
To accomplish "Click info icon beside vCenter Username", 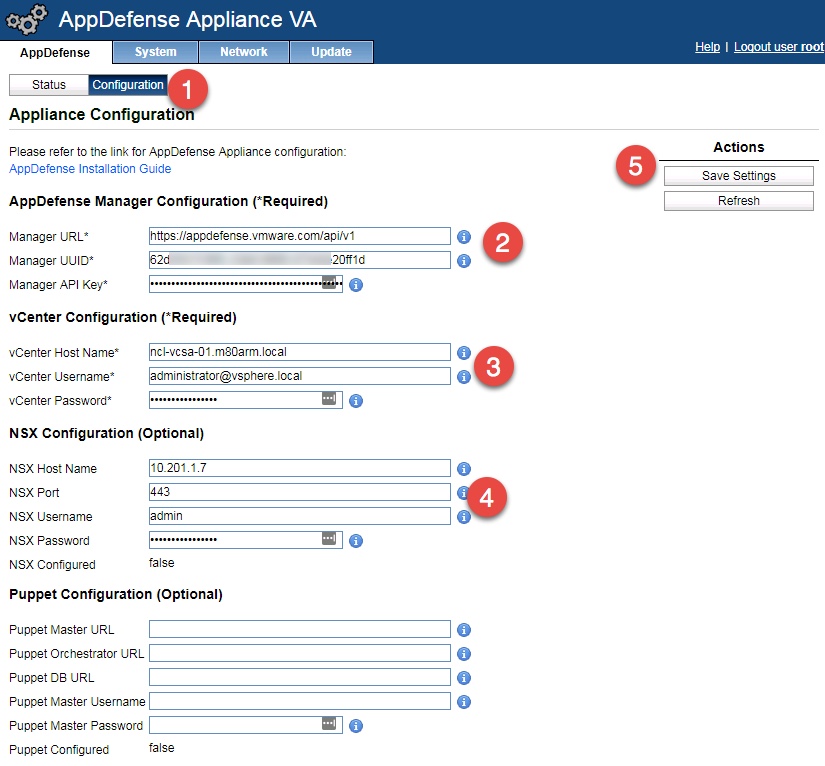I will (463, 377).
